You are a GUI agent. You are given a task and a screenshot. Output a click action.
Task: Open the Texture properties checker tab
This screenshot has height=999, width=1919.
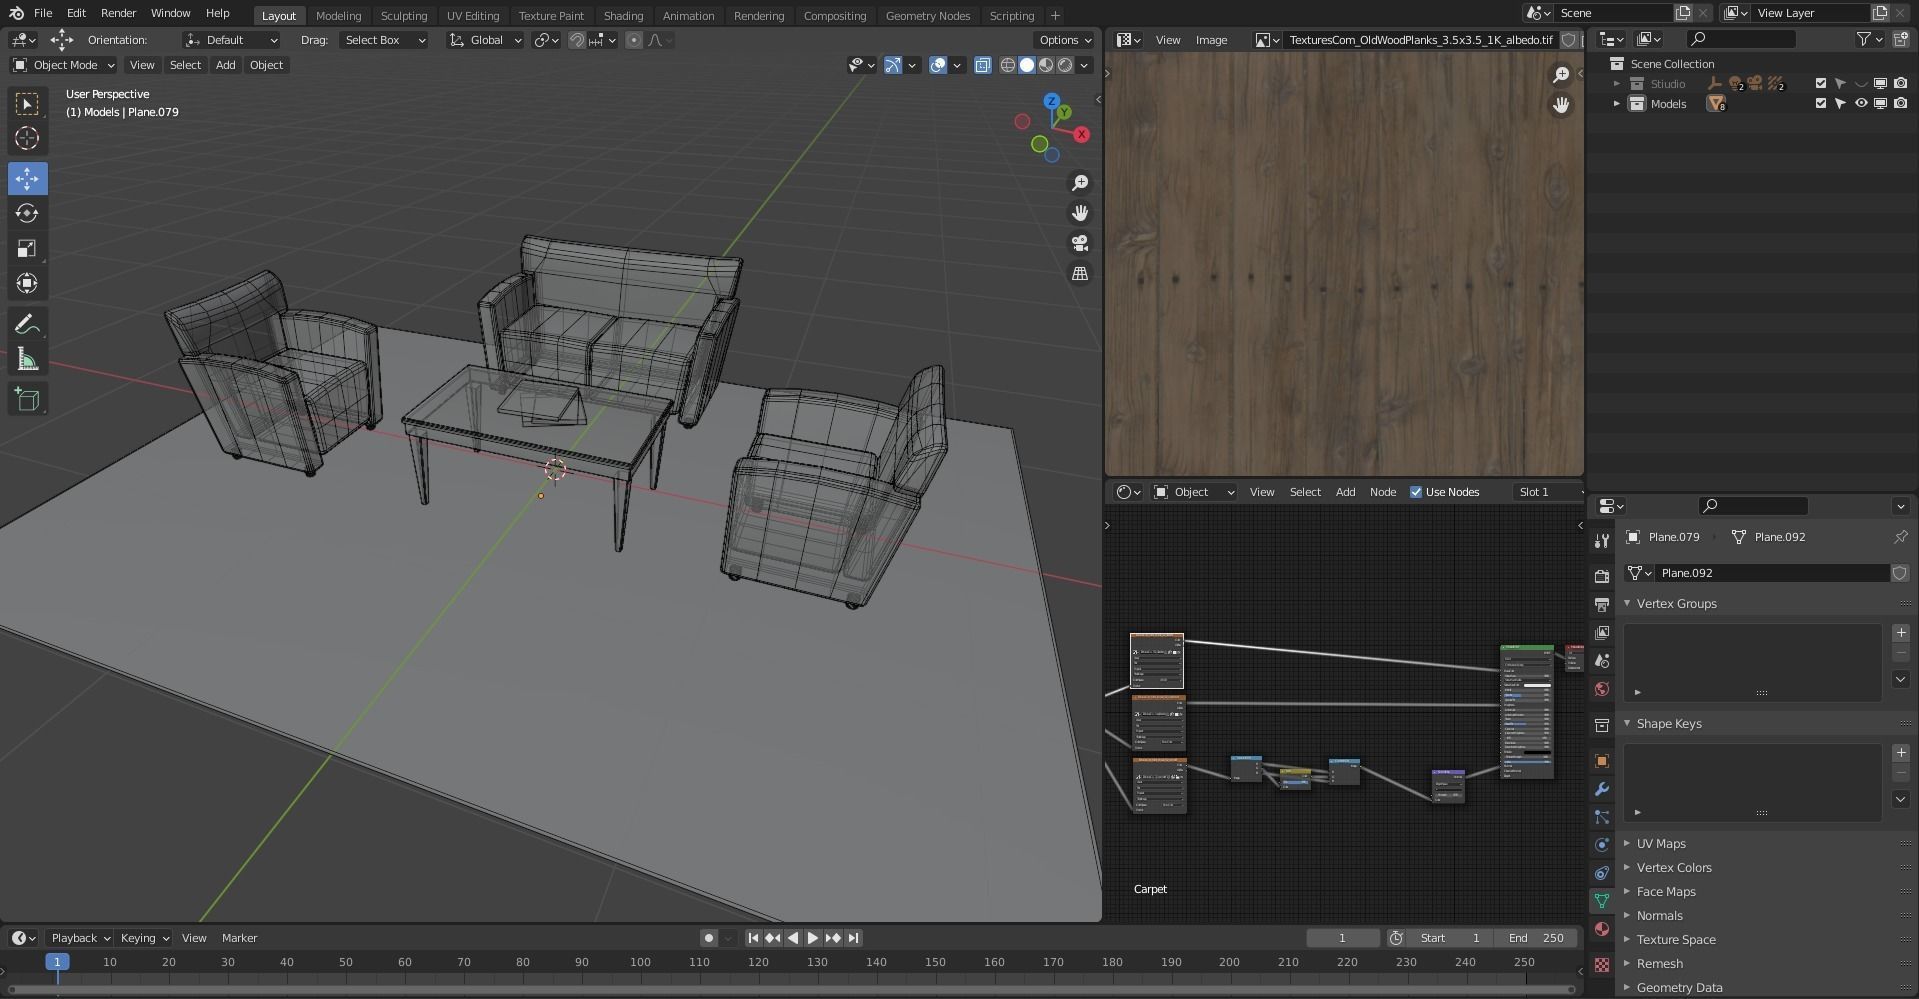(x=1602, y=965)
